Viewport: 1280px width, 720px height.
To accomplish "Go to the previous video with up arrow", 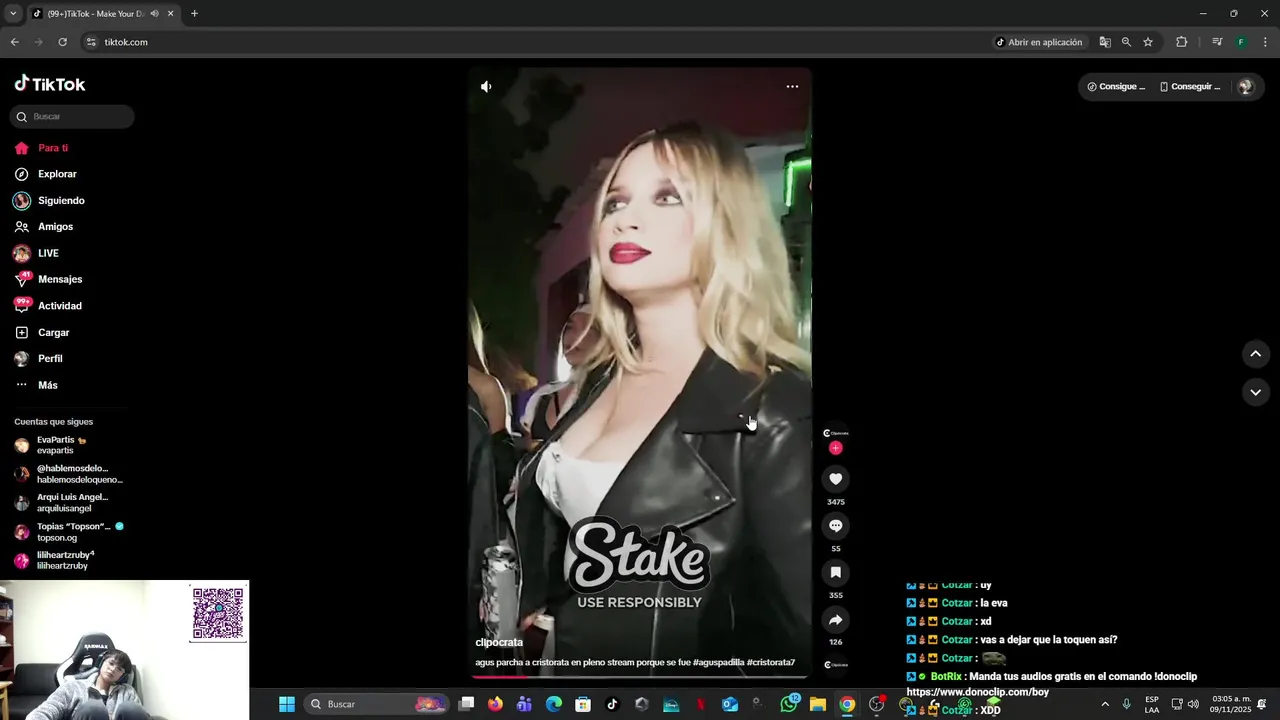I will pos(1255,354).
